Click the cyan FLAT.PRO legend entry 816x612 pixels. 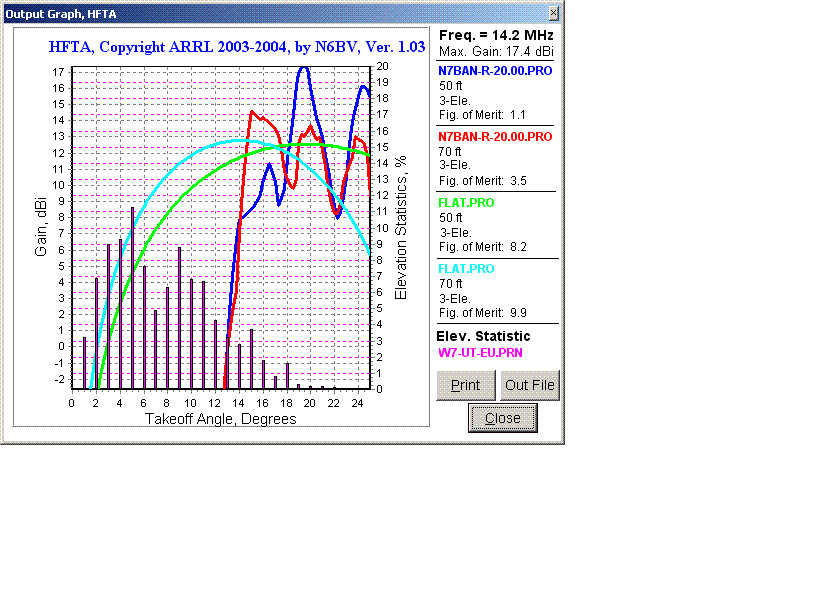pyautogui.click(x=466, y=269)
